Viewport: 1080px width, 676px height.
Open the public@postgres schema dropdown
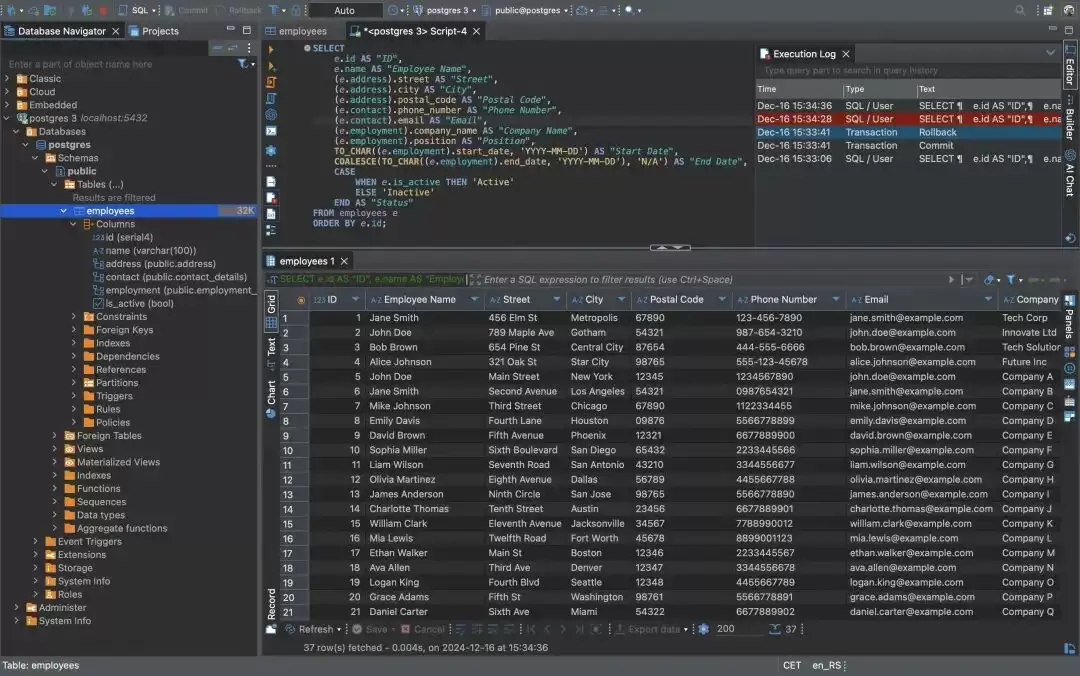[525, 10]
